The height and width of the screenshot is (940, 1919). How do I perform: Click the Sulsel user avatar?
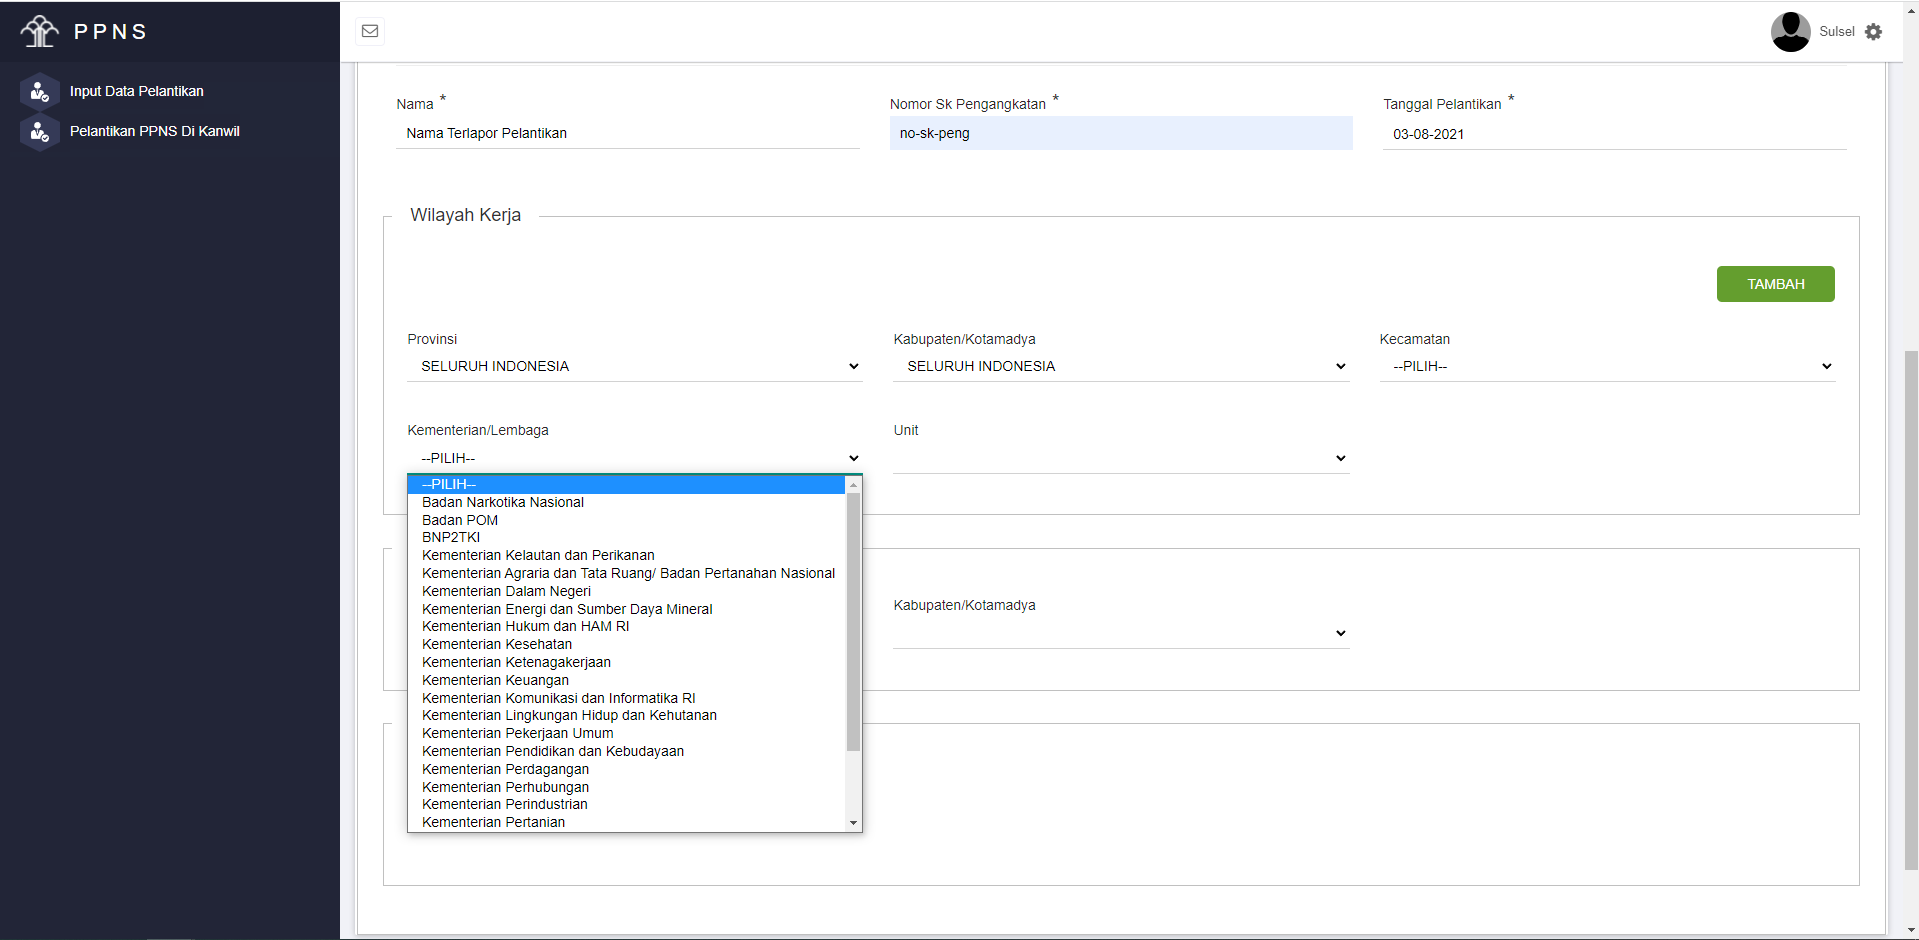(1790, 31)
